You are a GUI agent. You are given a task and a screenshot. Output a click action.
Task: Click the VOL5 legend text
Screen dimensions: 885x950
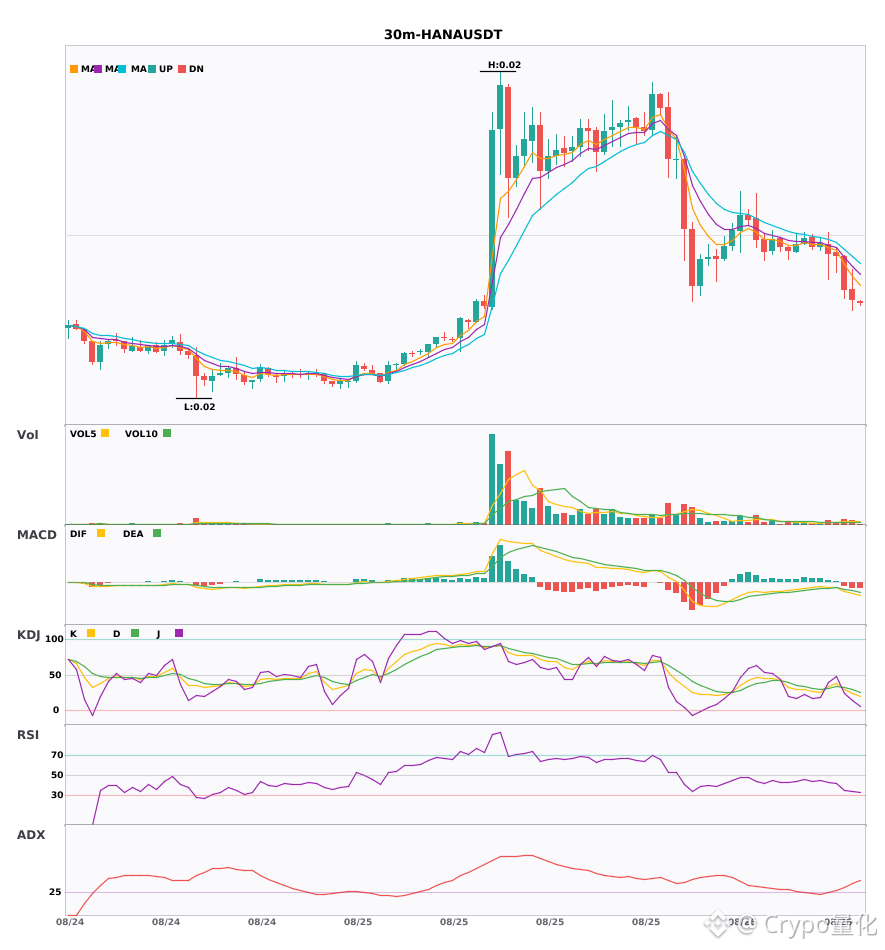83,434
